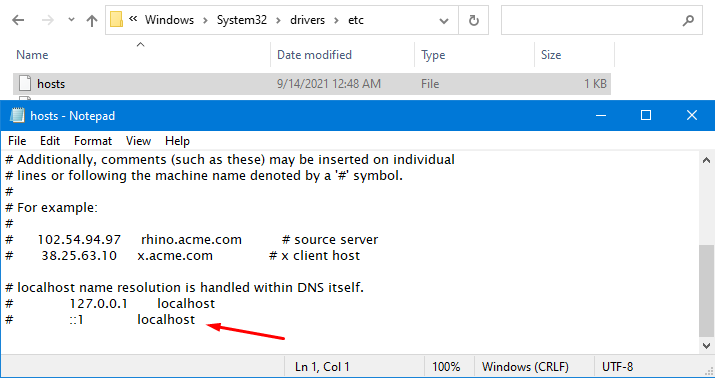Click the Explorer search box

point(601,20)
